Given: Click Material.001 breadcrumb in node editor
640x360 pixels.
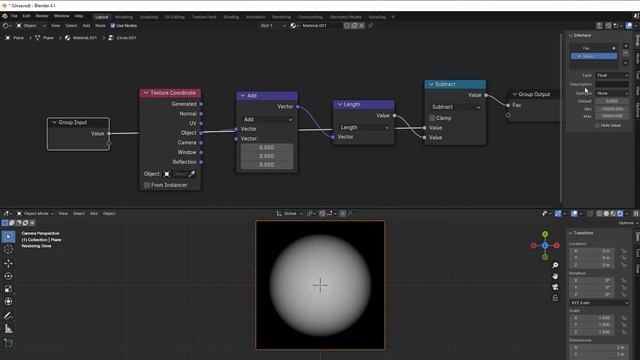Looking at the screenshot, I should [81, 38].
